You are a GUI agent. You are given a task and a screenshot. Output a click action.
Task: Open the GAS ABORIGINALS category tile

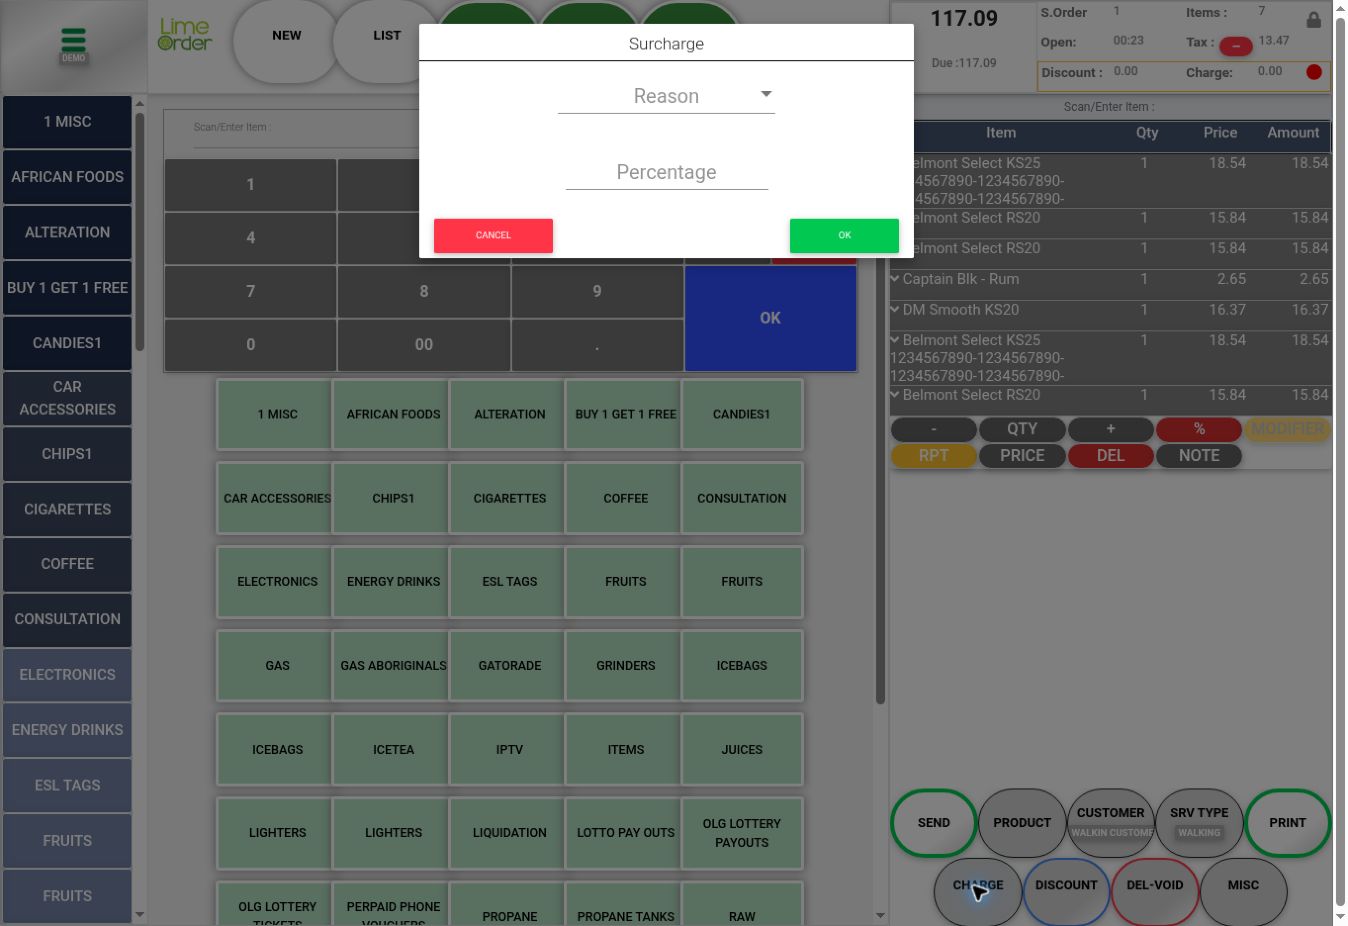(393, 665)
